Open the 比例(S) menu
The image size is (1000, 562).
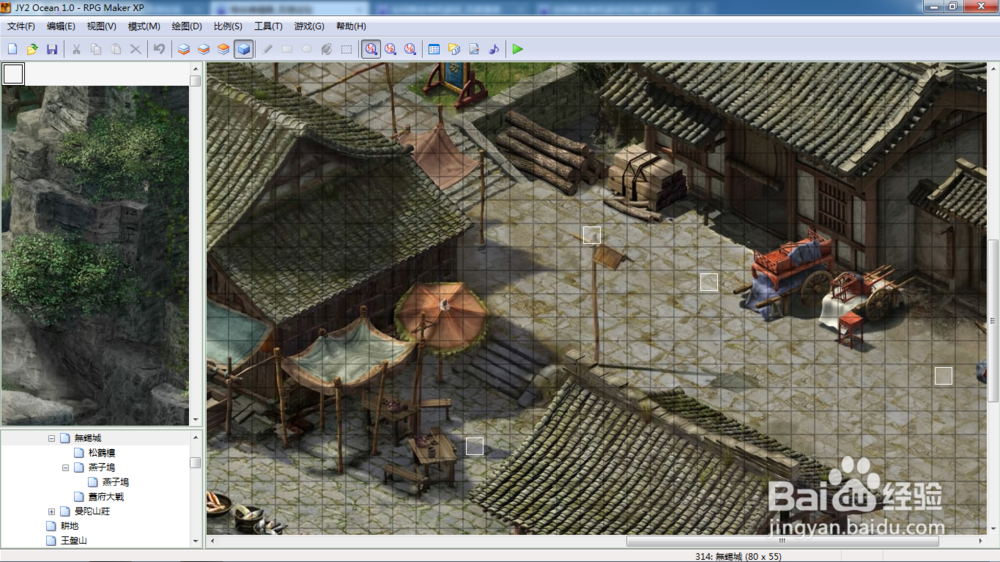228,26
